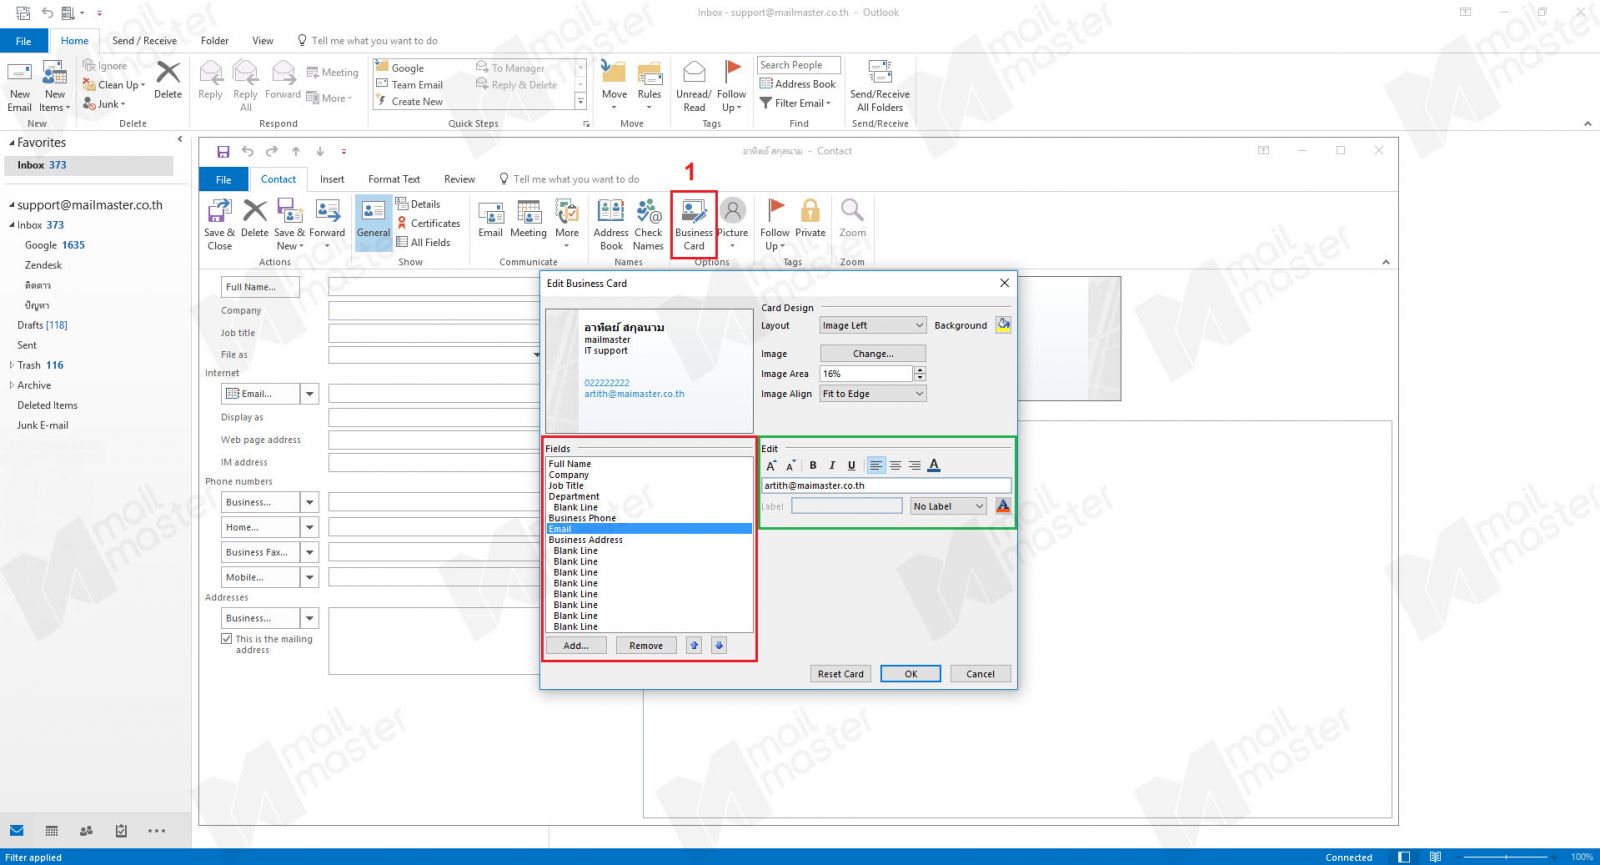Click Forward contact icon
Viewport: 1600px width, 865px height.
coord(327,218)
